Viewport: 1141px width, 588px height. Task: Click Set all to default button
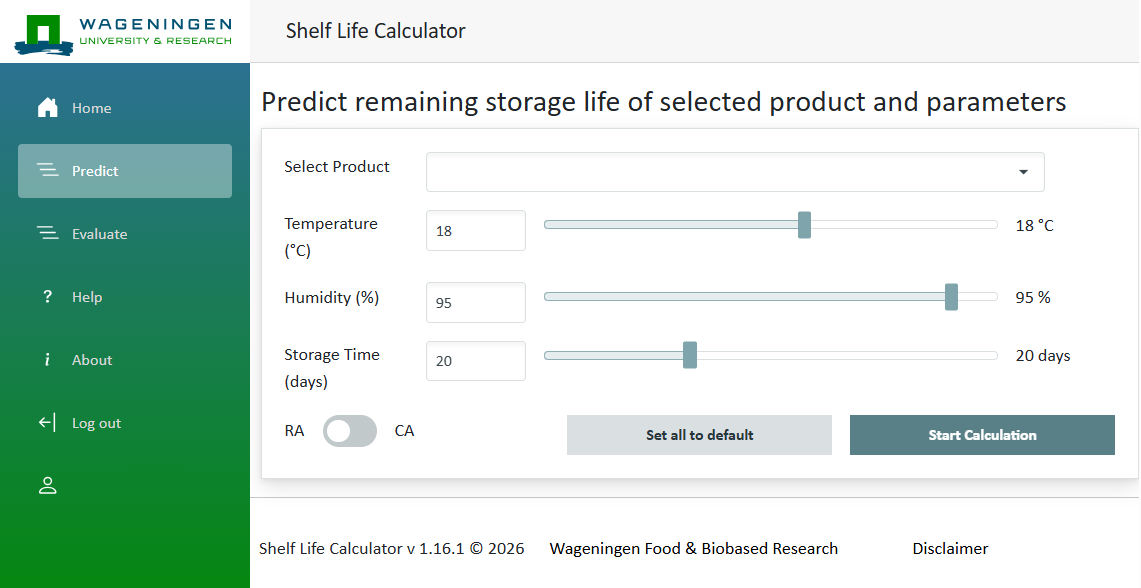[699, 435]
